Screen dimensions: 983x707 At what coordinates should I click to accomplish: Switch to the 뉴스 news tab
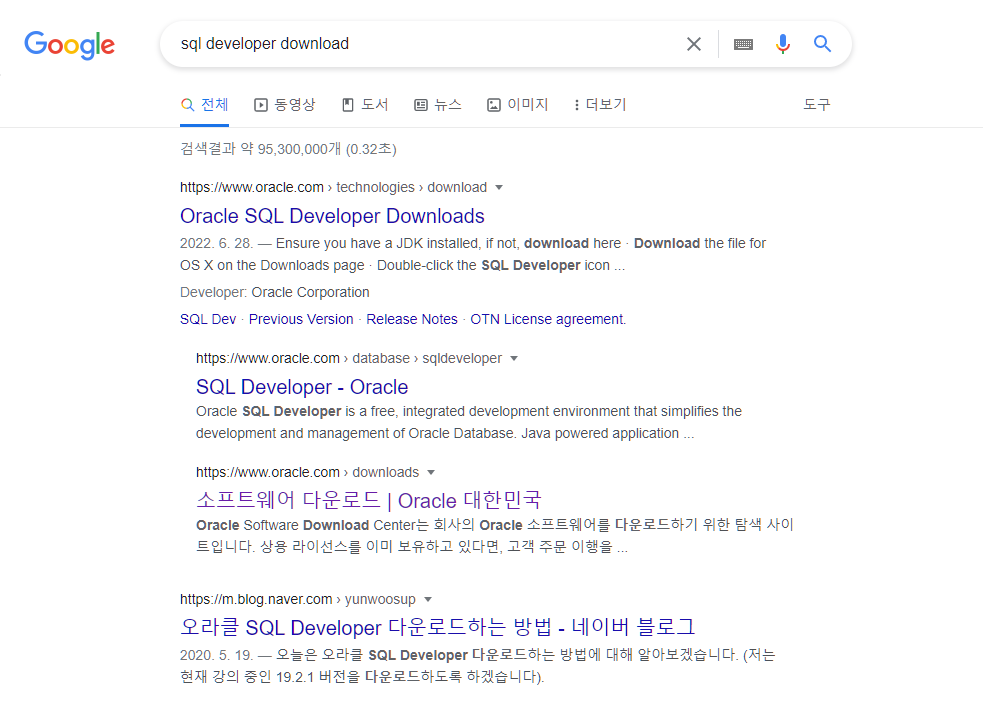click(x=438, y=105)
